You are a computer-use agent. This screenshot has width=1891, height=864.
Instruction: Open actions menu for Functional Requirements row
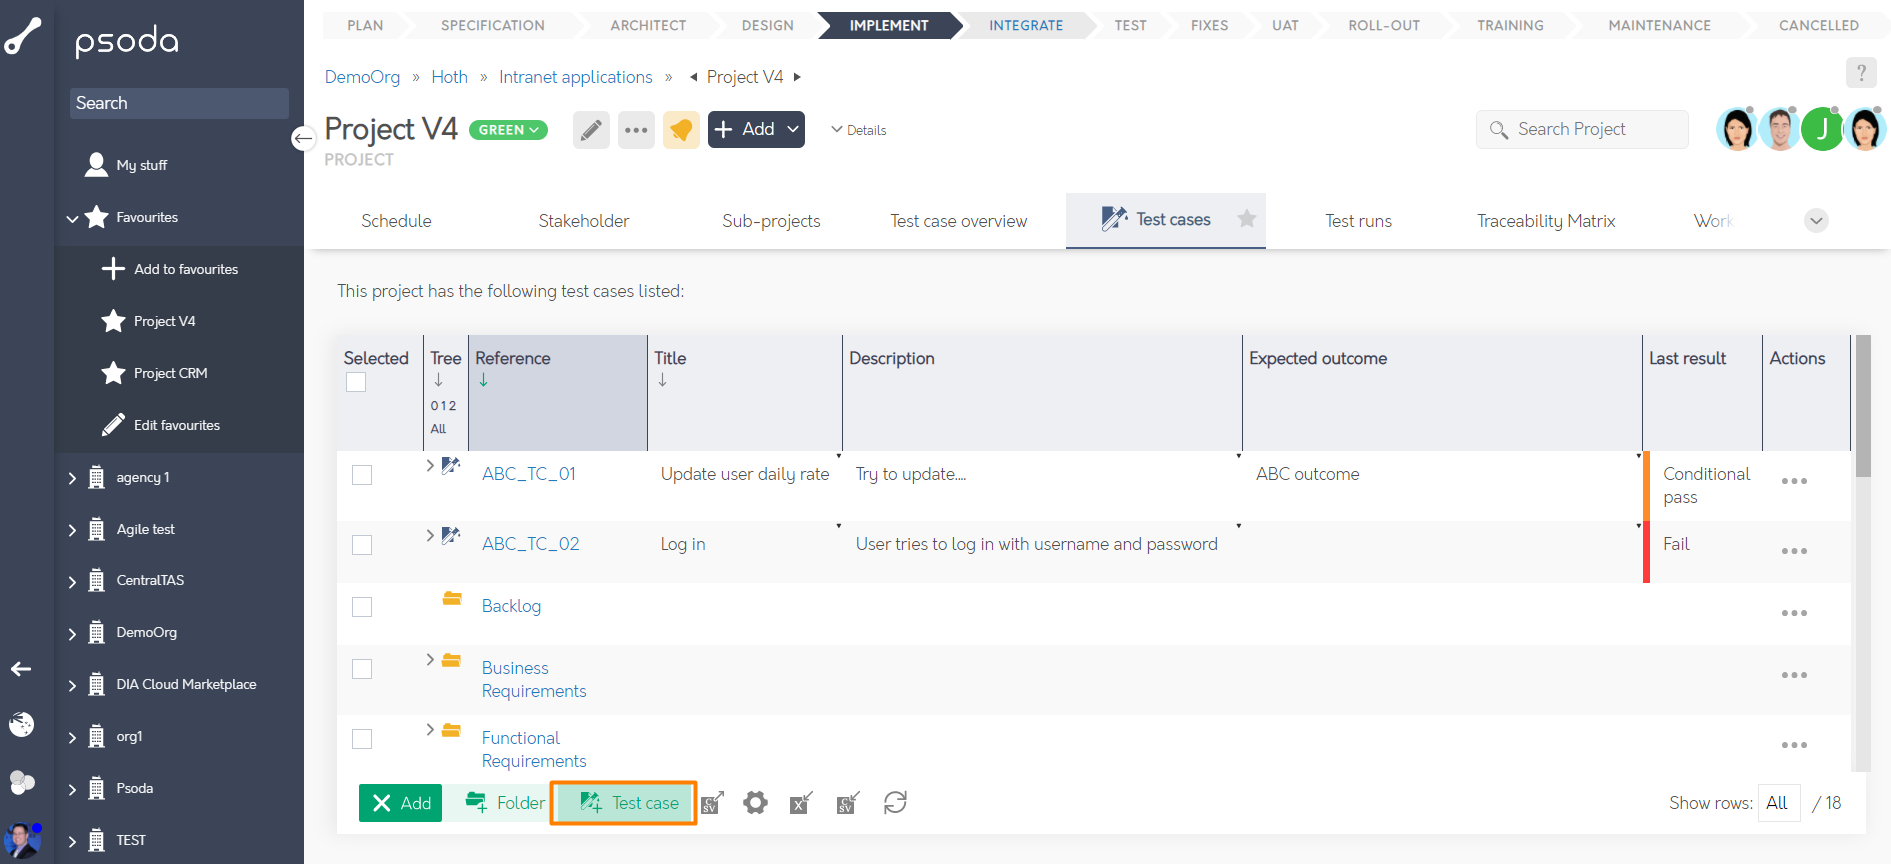click(1794, 745)
